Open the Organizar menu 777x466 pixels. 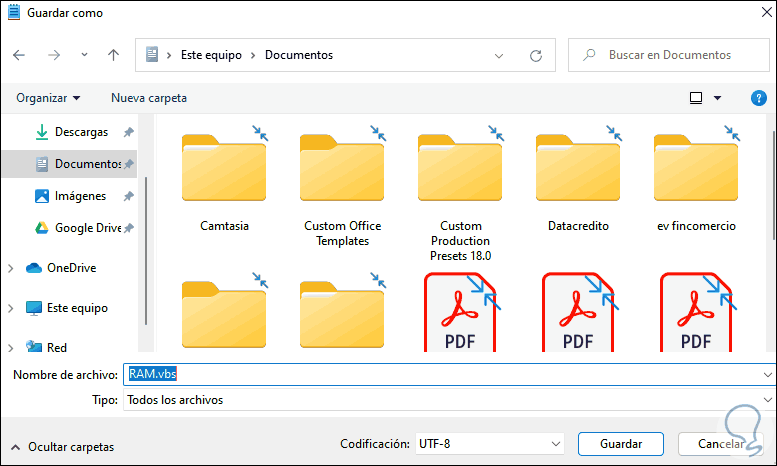click(48, 98)
